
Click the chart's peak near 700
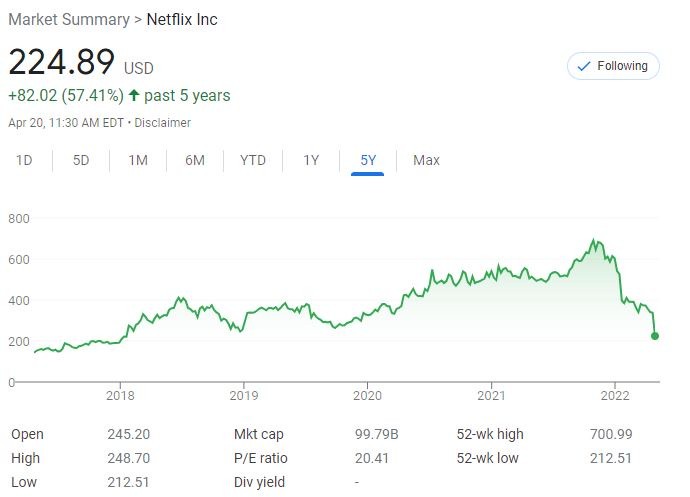[594, 240]
